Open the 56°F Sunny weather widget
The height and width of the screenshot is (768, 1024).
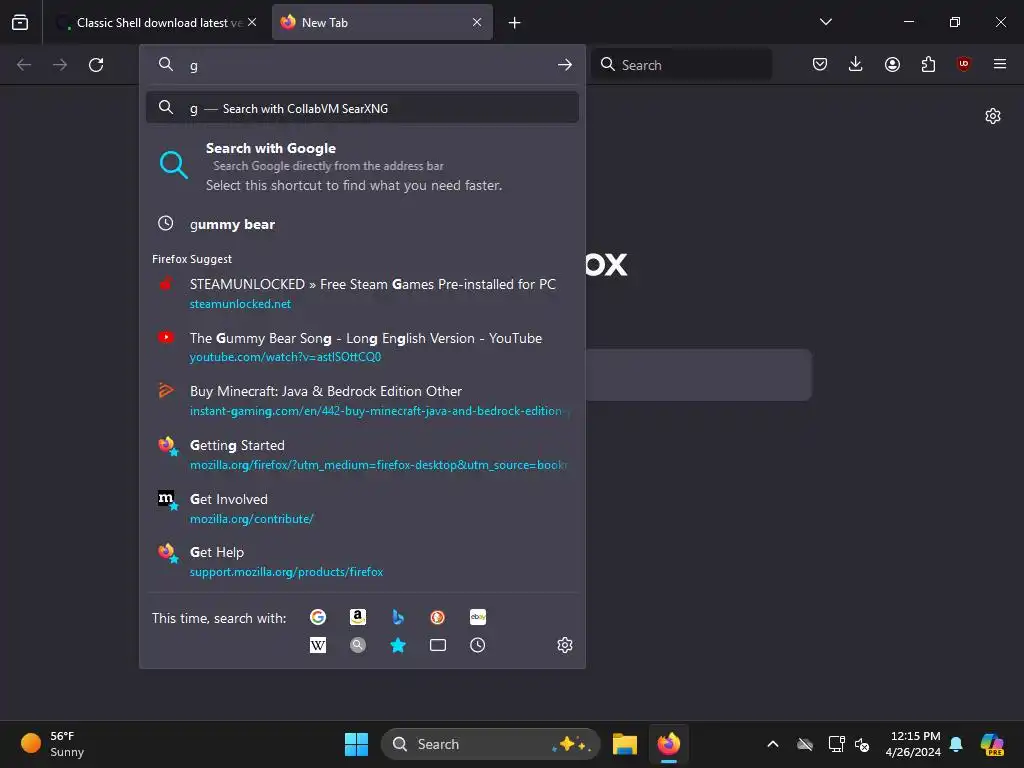tap(53, 744)
